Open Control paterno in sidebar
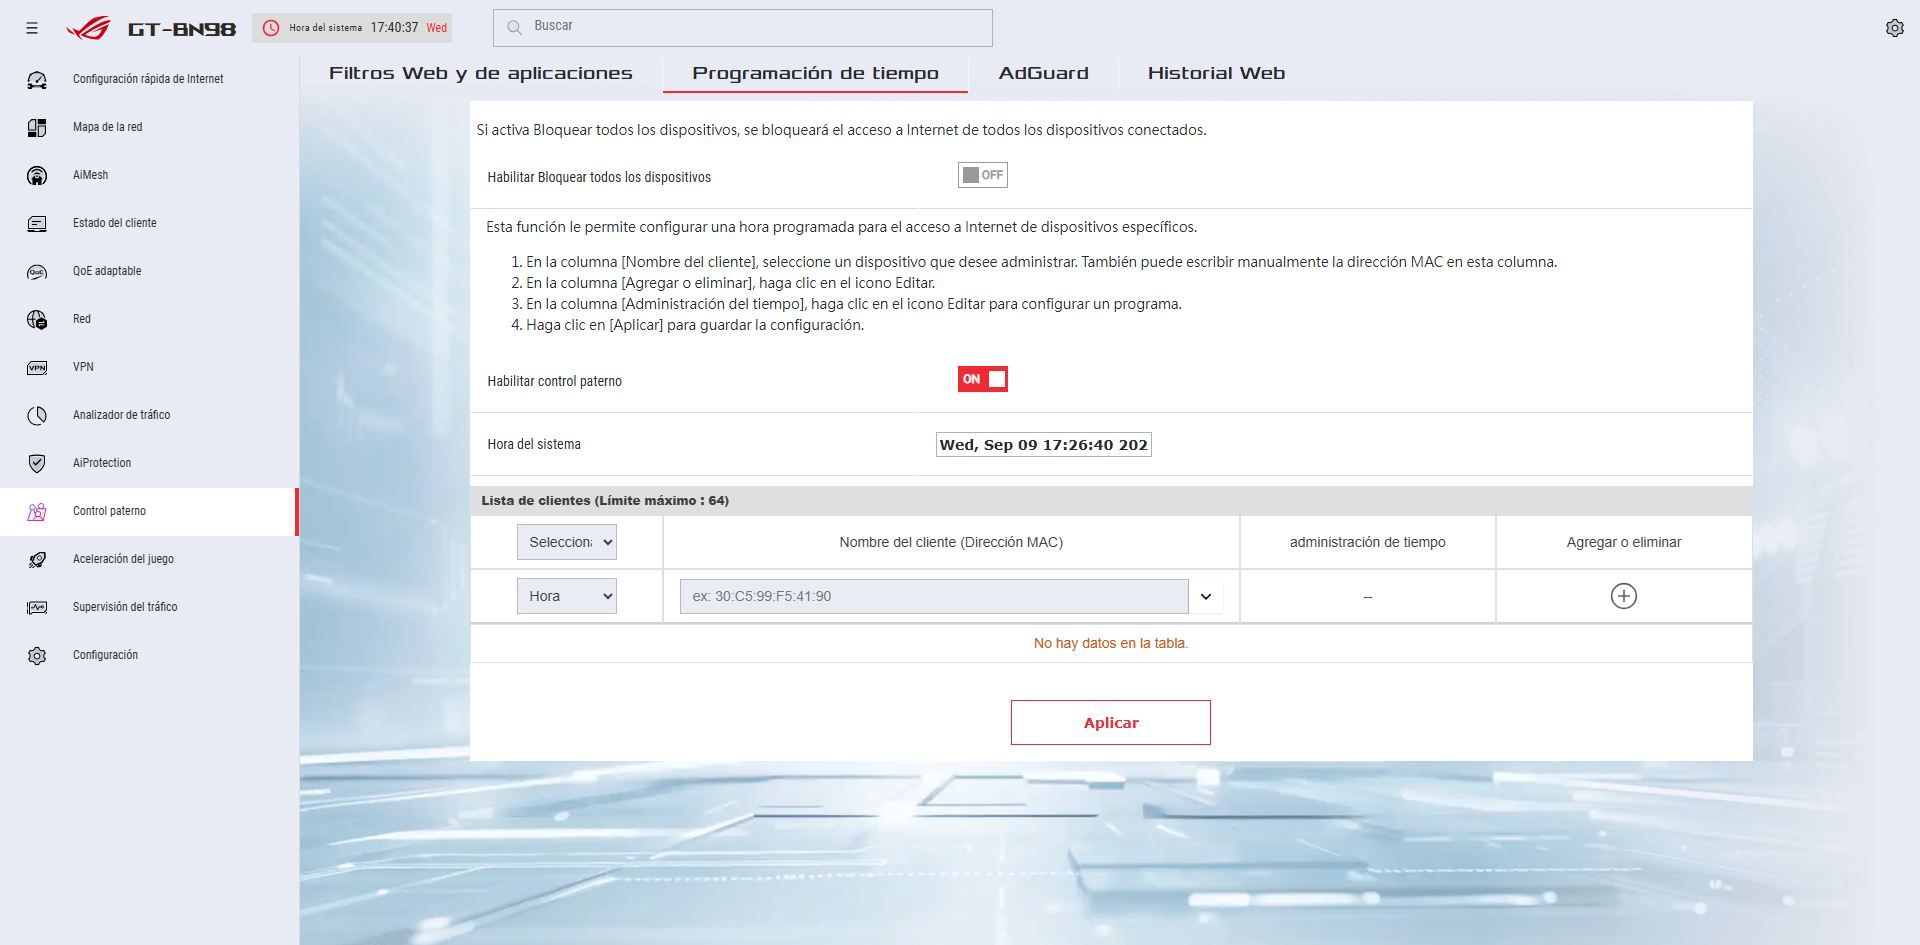This screenshot has width=1920, height=945. pos(148,511)
